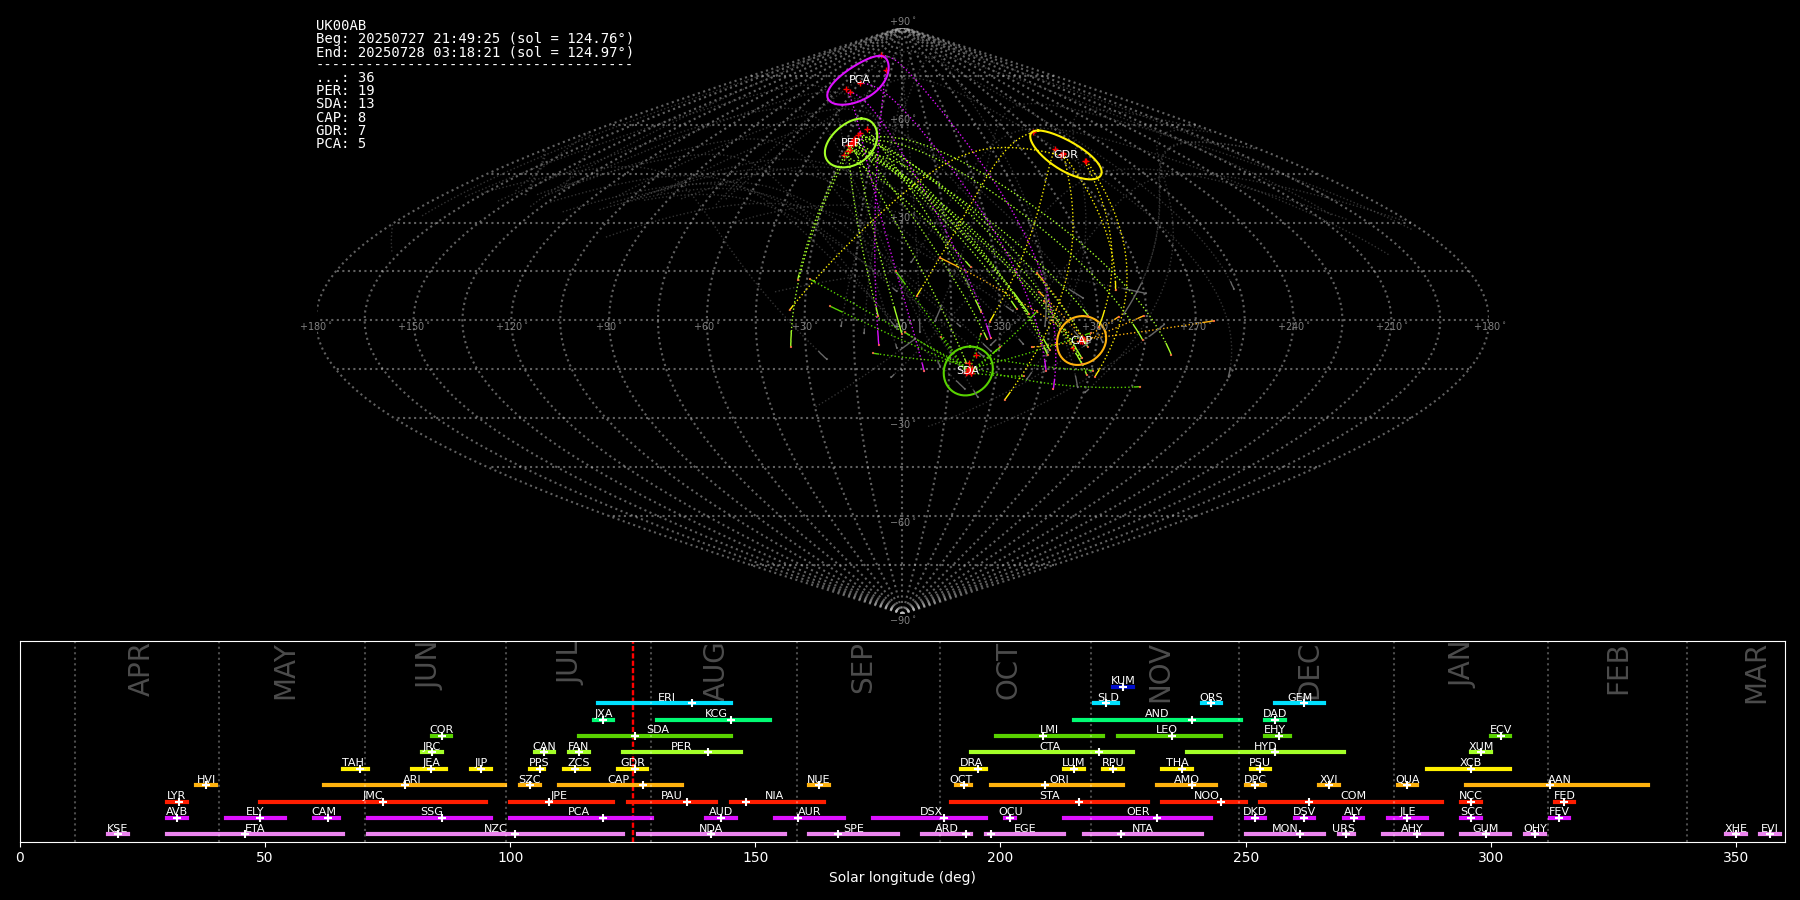Click the MON shower label on the timeline
This screenshot has height=900, width=1800.
click(x=1285, y=829)
